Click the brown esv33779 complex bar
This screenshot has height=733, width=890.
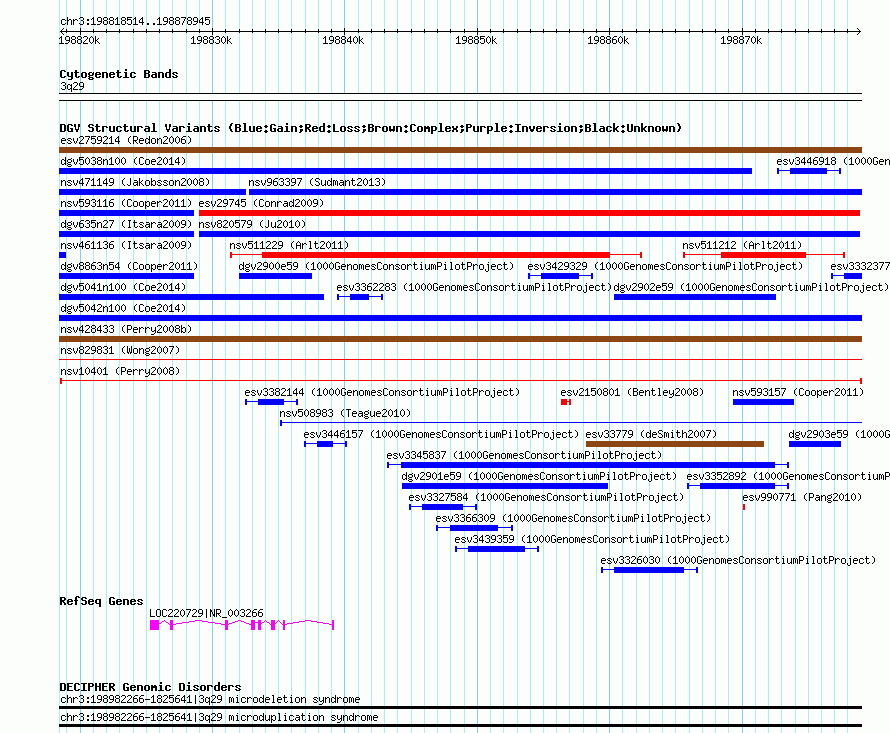675,444
